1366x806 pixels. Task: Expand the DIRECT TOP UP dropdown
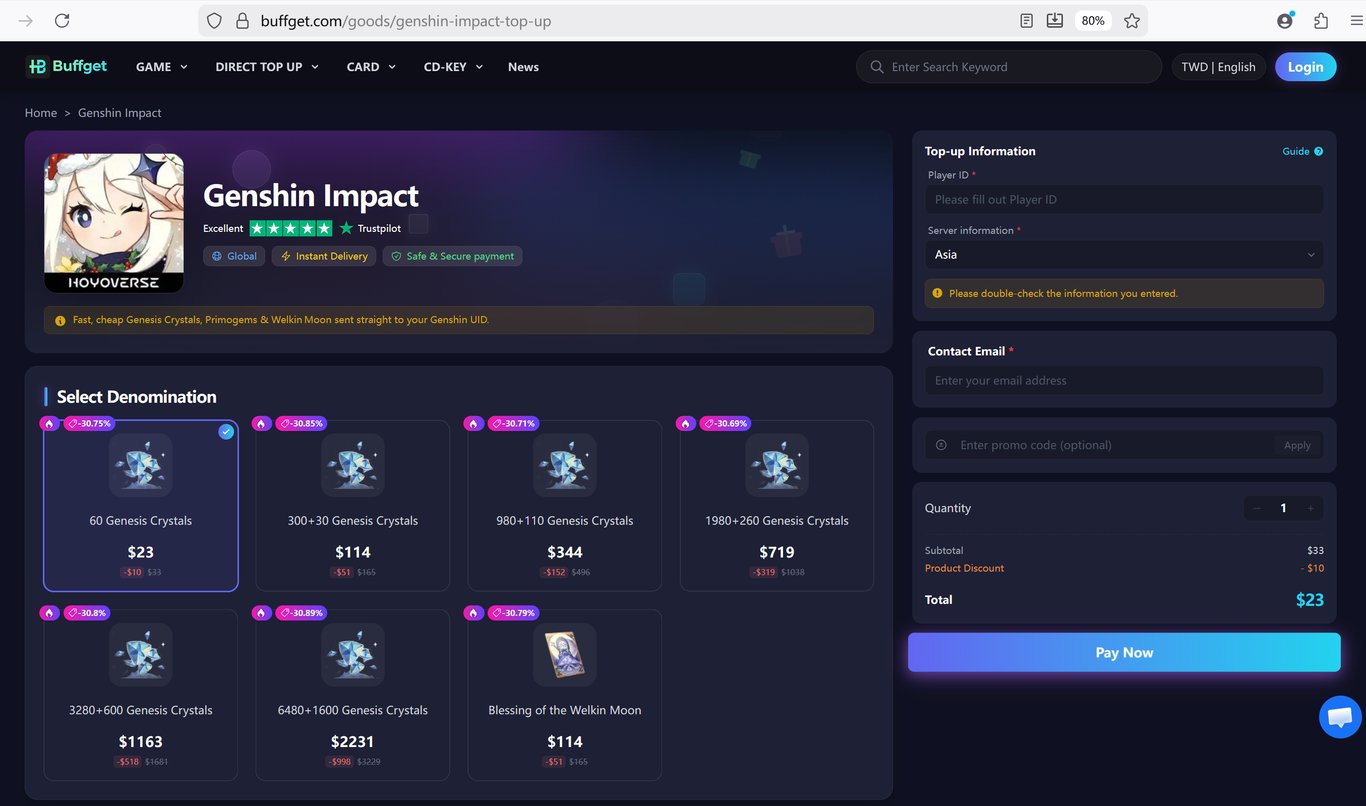[x=267, y=67]
